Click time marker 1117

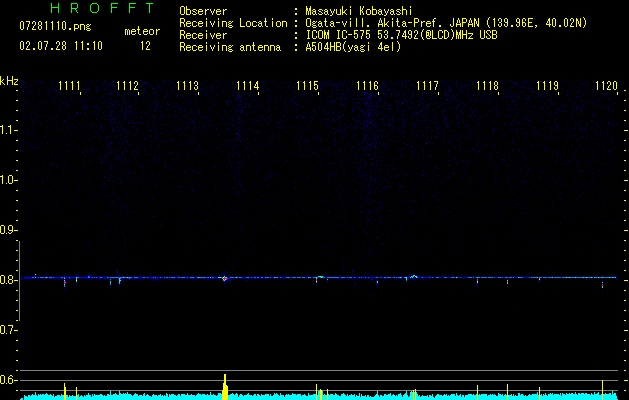pos(427,86)
